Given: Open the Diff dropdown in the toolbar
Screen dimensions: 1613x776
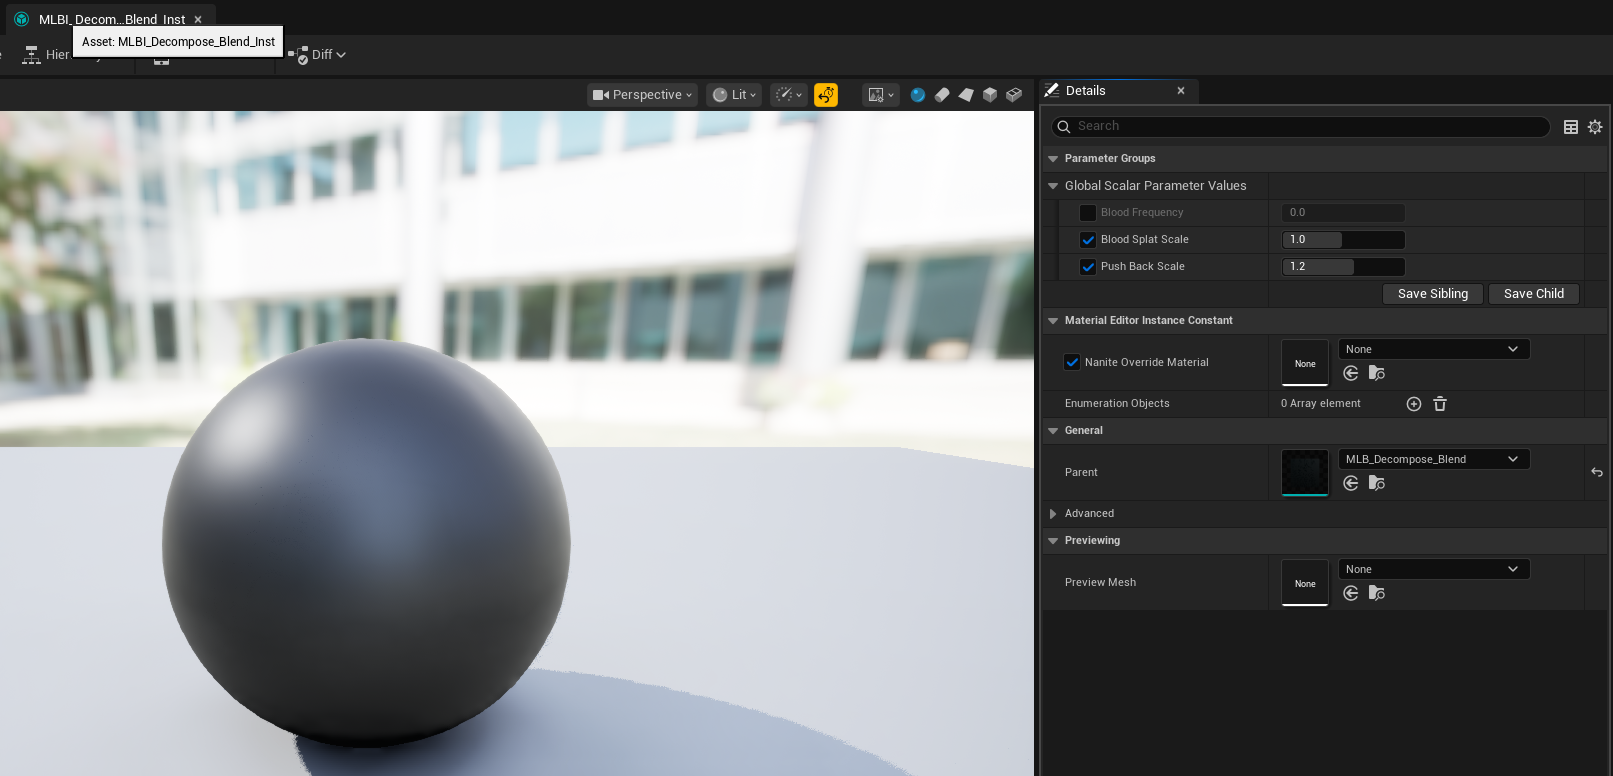Looking at the screenshot, I should tap(317, 55).
